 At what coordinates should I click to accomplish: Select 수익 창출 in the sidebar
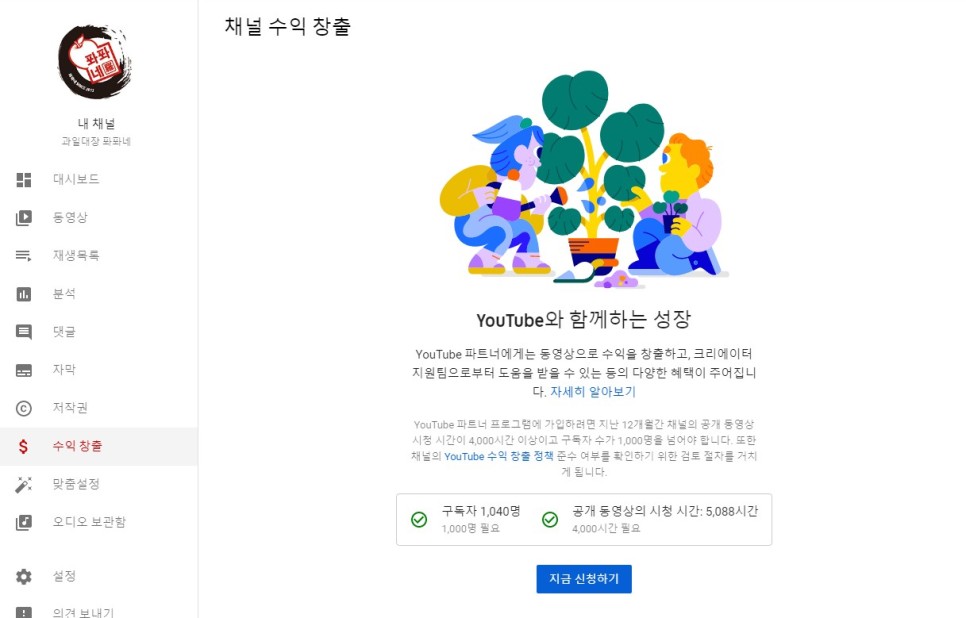pyautogui.click(x=99, y=446)
